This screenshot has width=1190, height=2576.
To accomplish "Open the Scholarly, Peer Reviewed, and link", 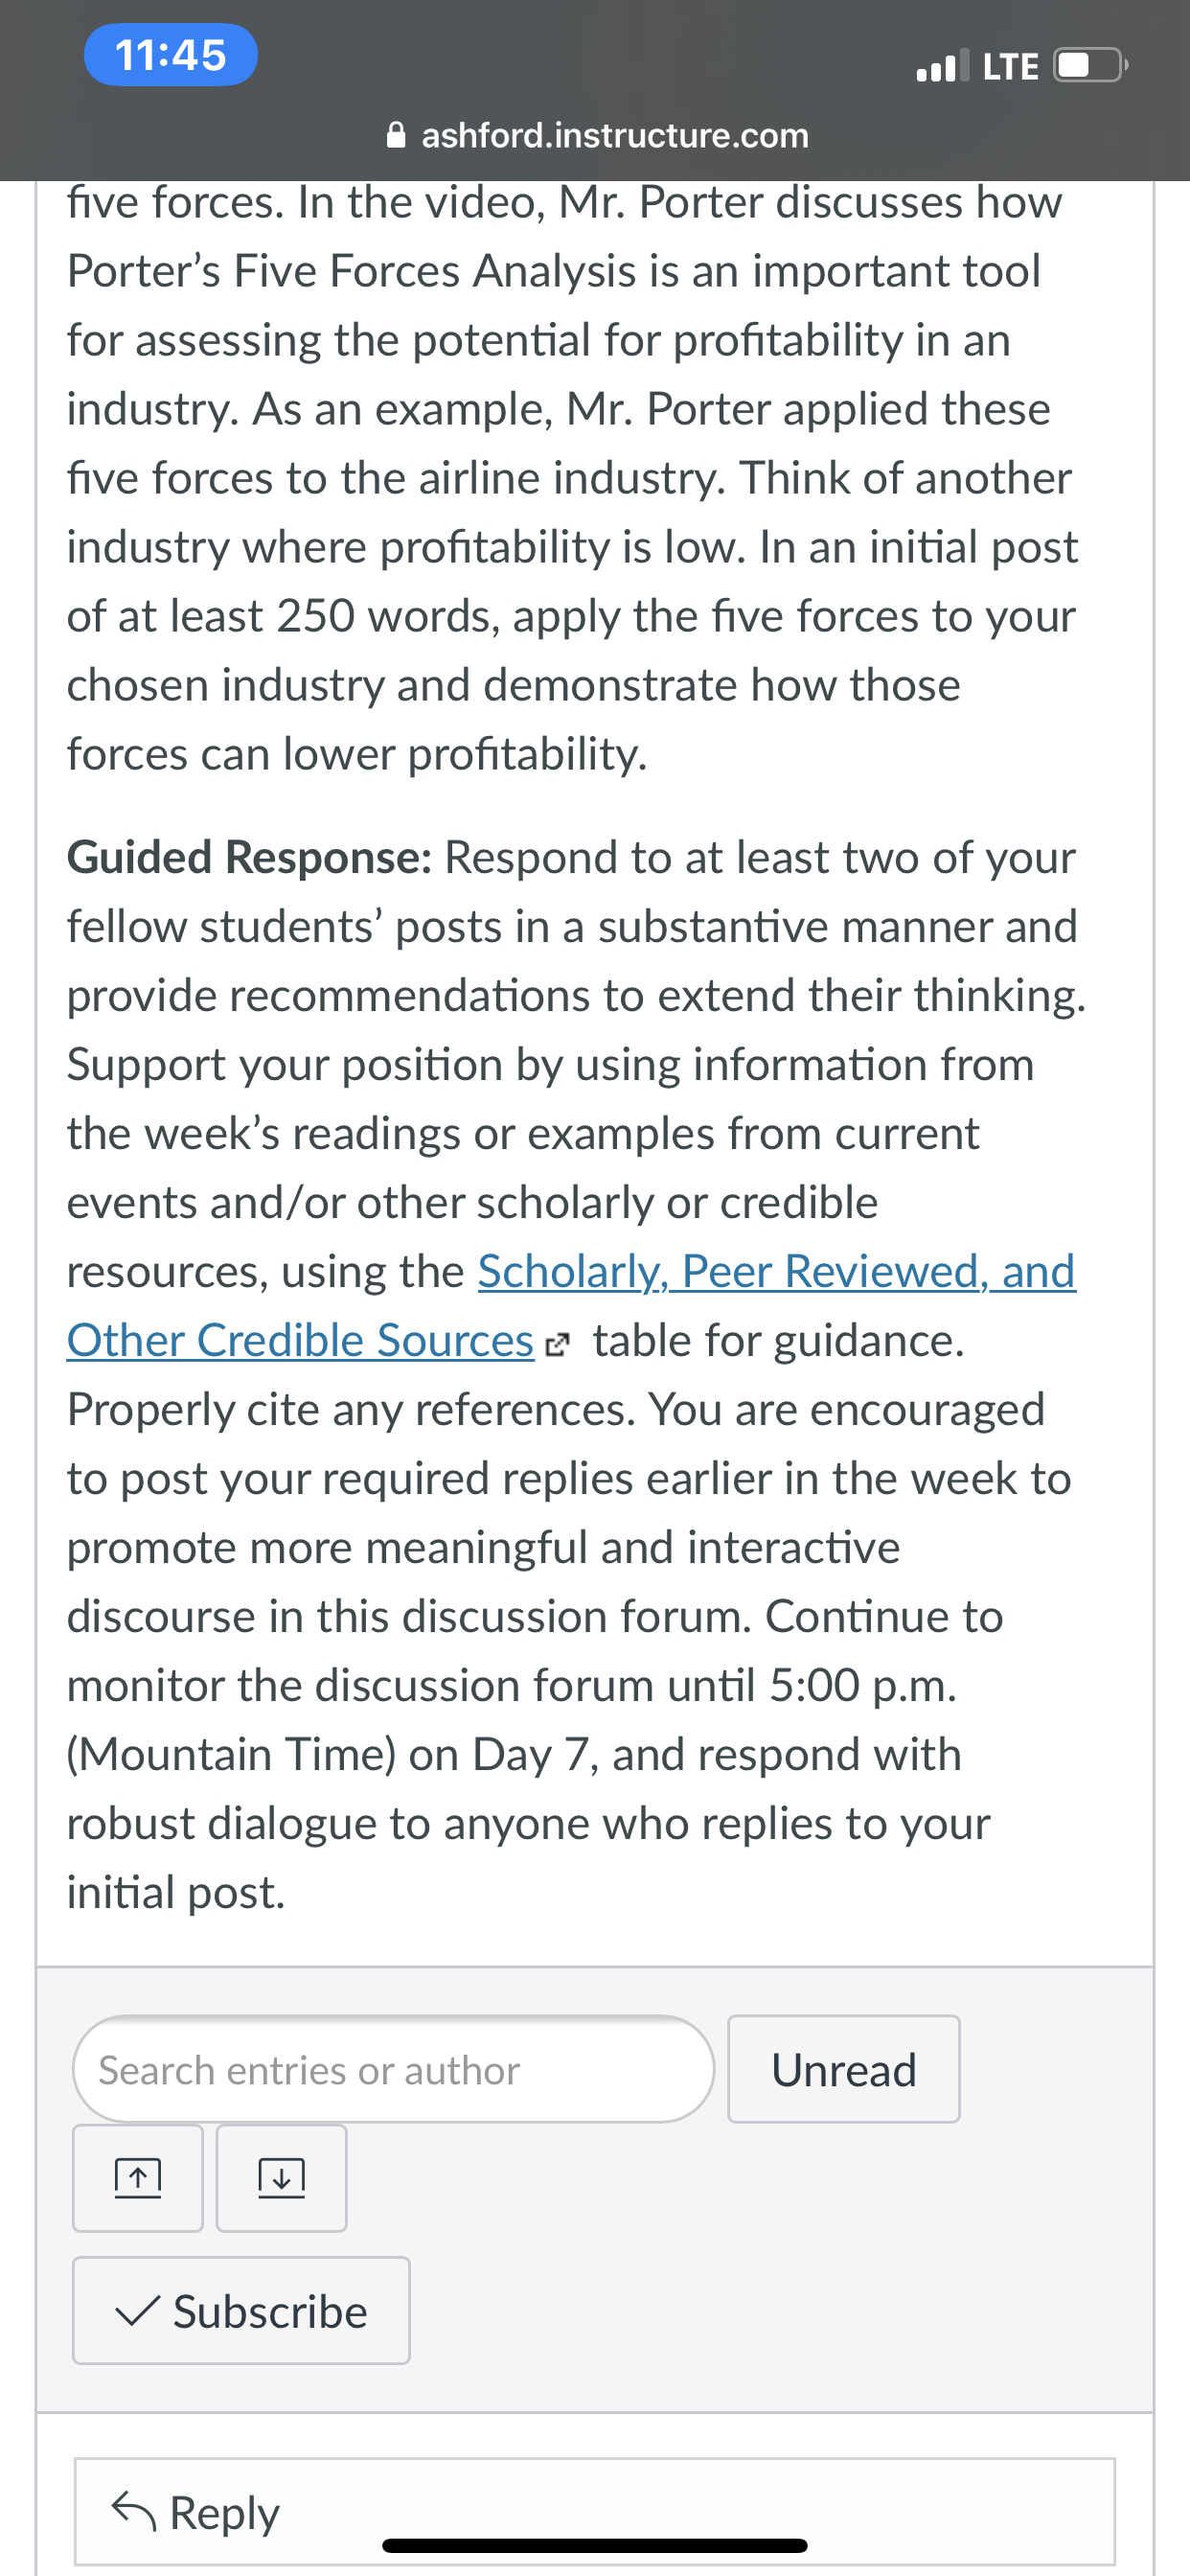I will point(776,1272).
